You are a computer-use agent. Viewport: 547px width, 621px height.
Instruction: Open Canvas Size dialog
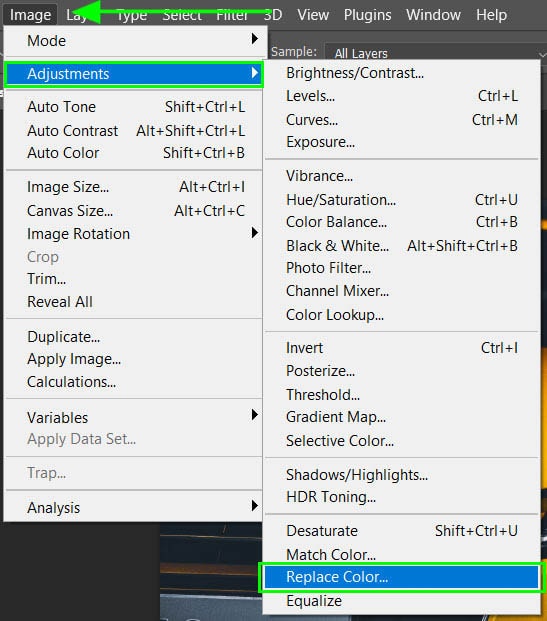(x=133, y=211)
